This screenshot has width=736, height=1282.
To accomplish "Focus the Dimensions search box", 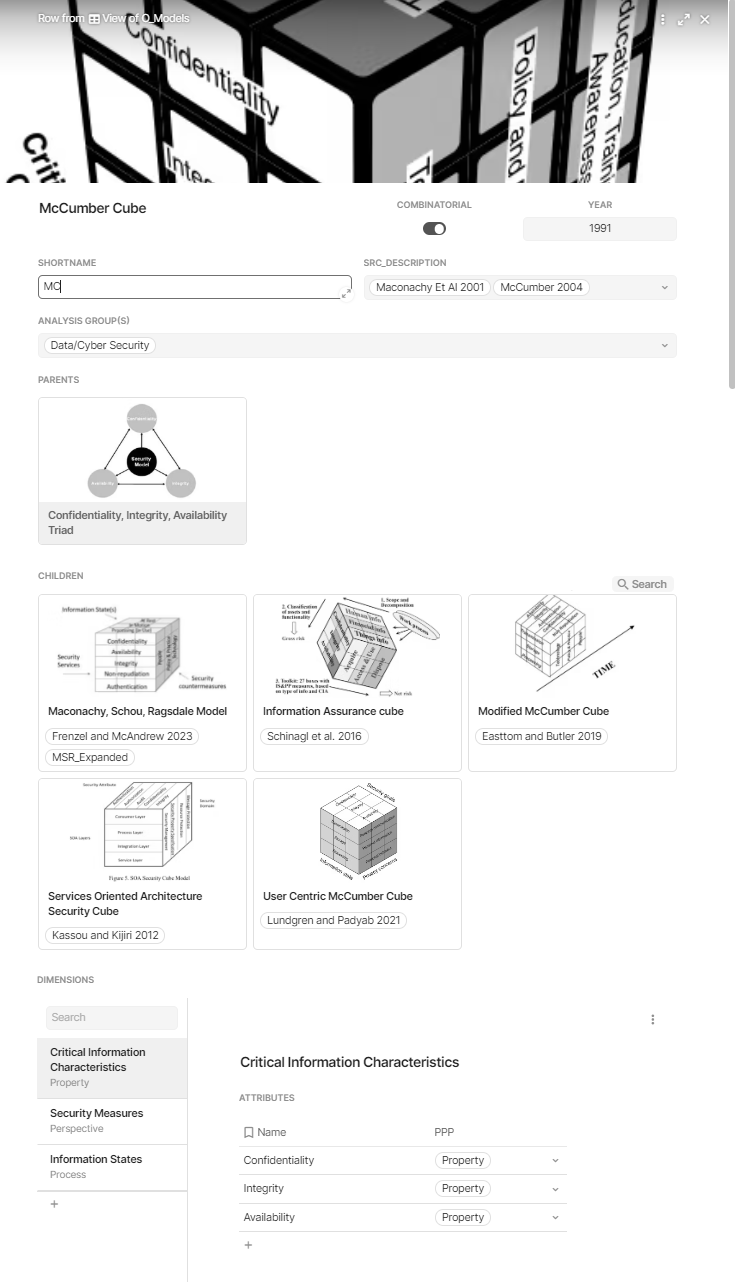I will pyautogui.click(x=112, y=1017).
